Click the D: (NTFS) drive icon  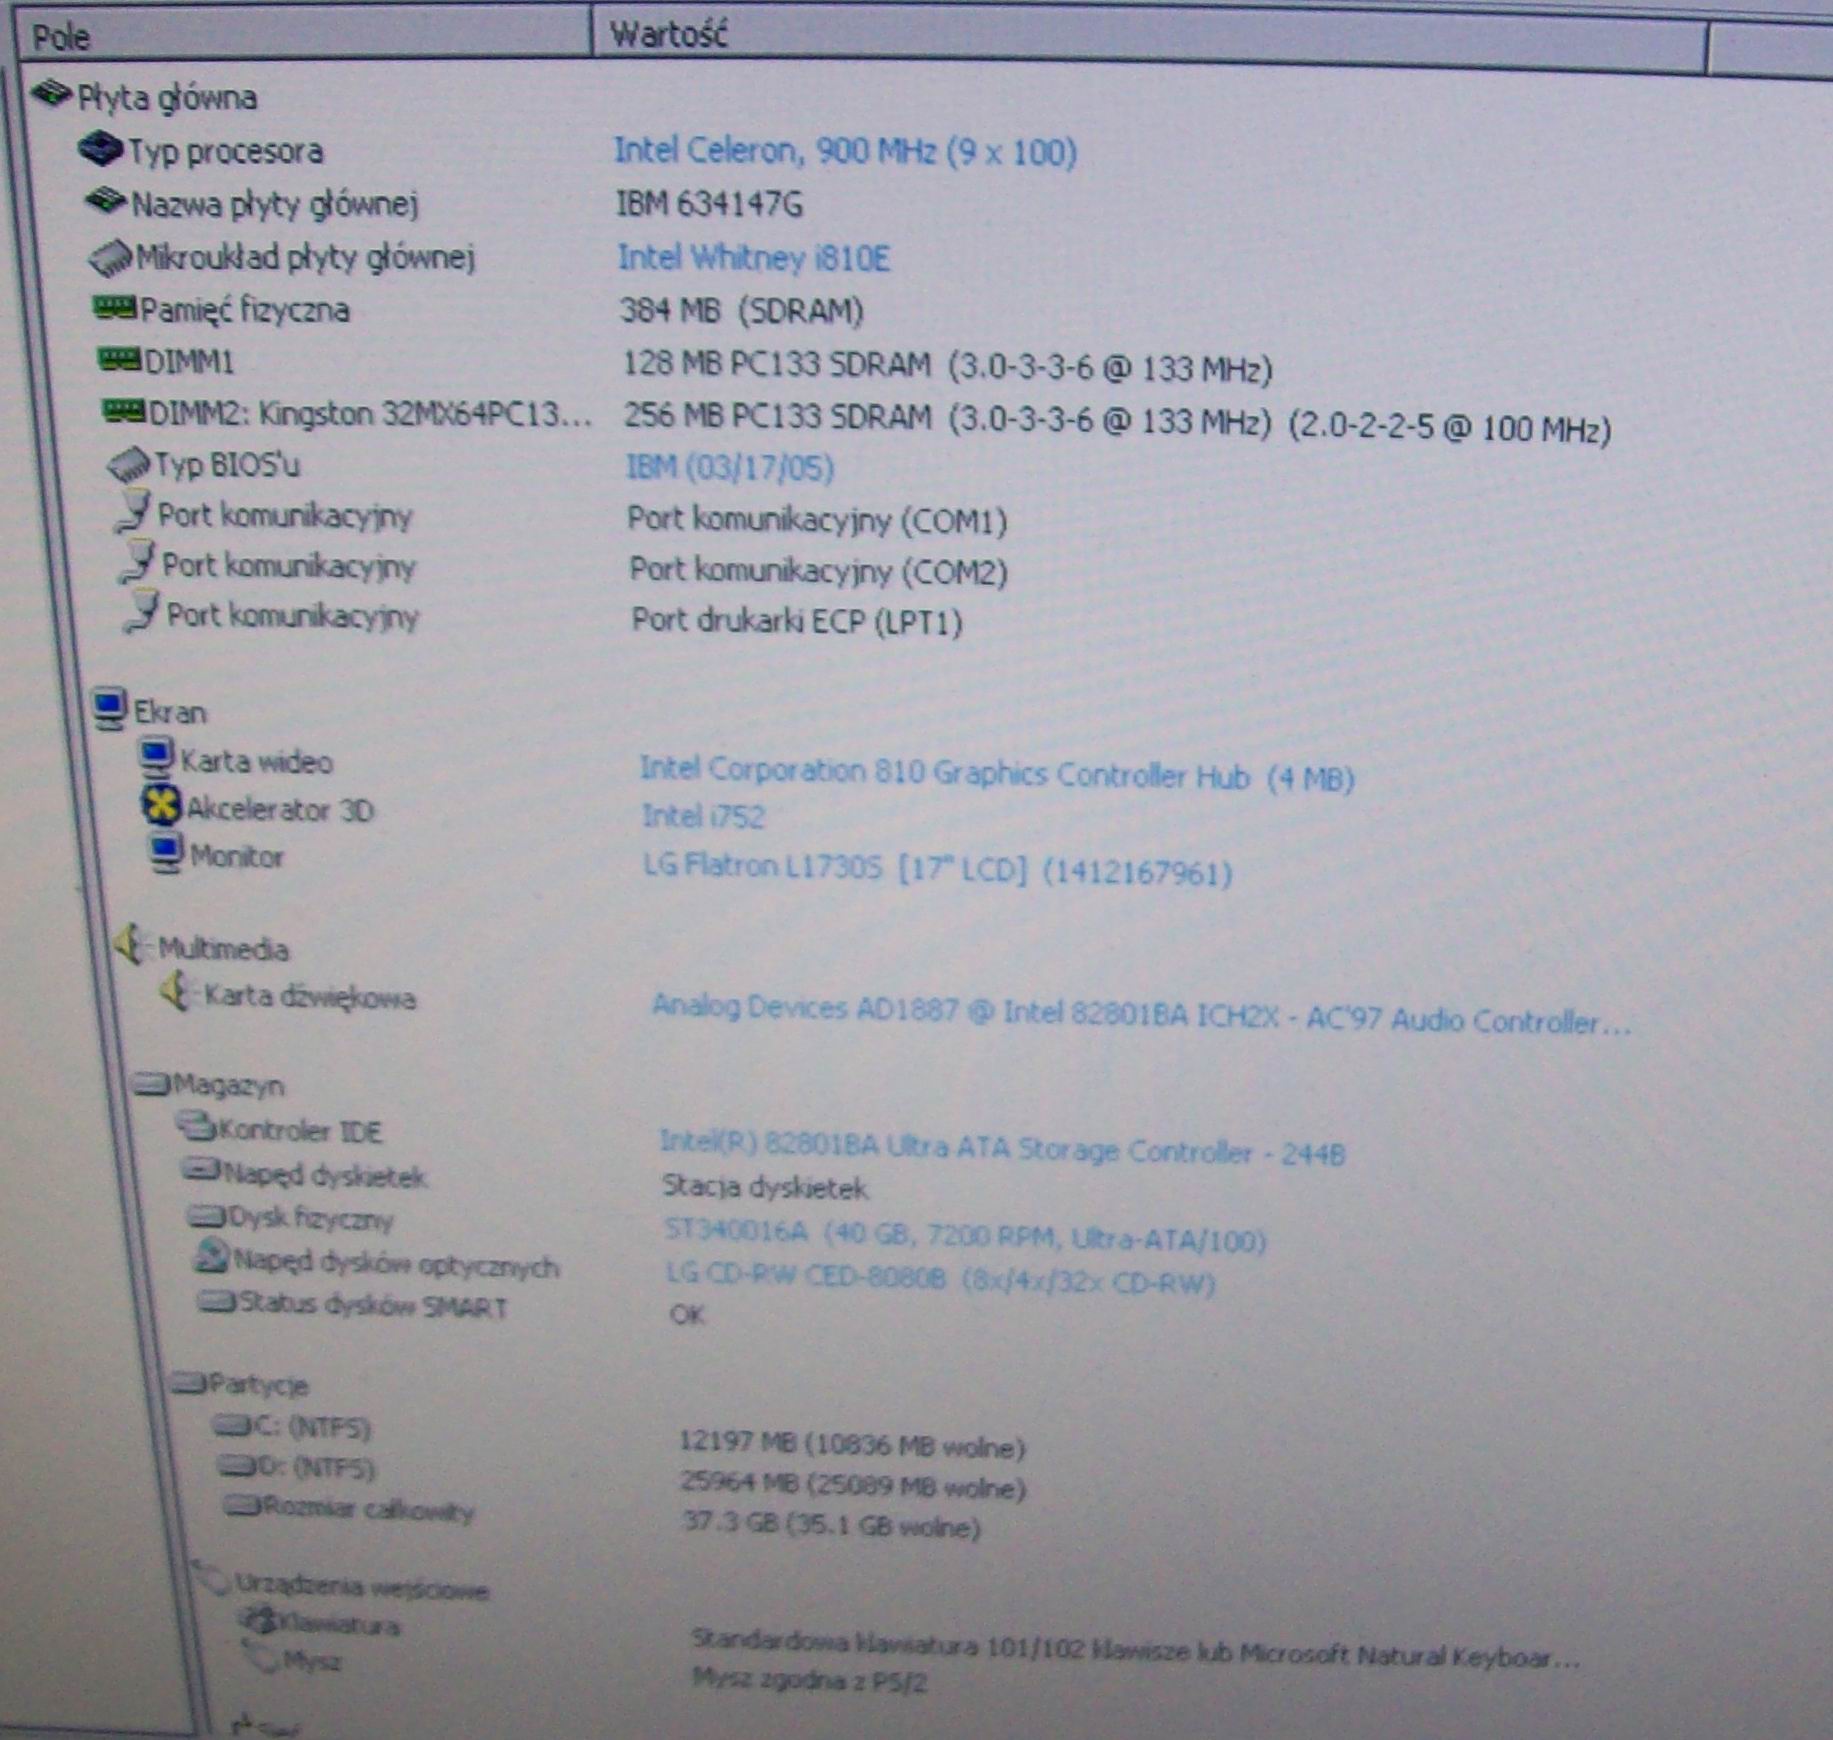pos(236,1467)
